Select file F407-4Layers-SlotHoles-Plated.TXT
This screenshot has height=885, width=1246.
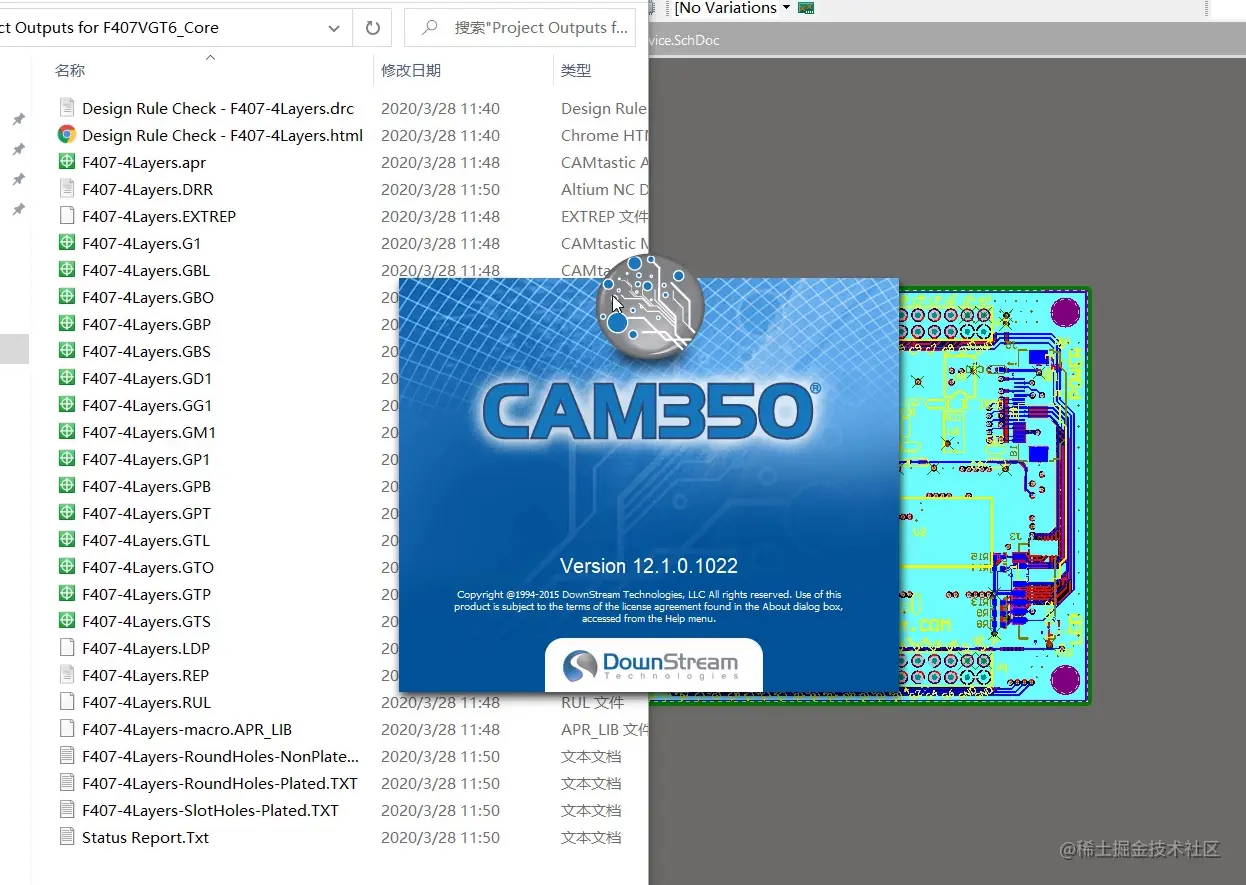tap(210, 810)
